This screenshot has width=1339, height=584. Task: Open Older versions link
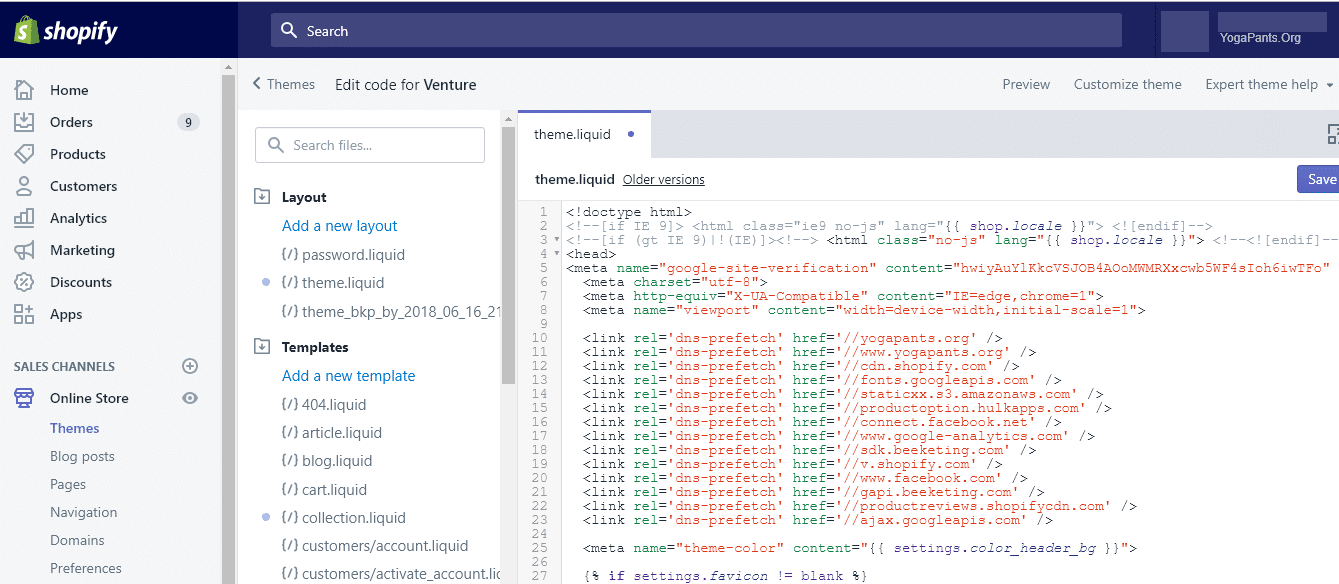[663, 180]
